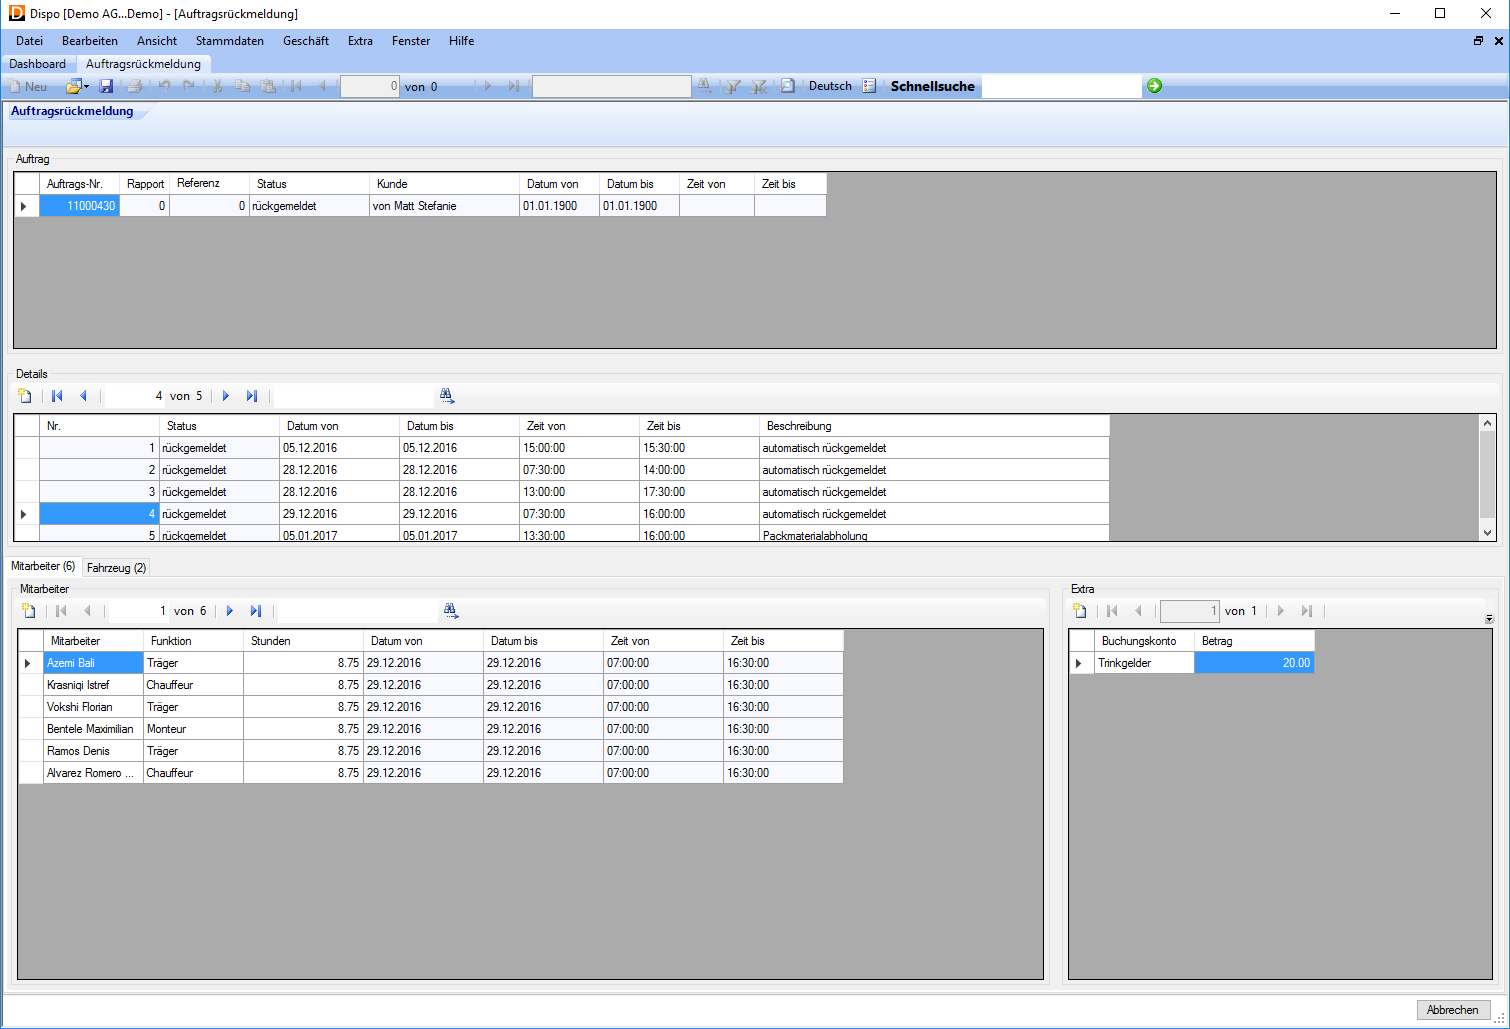The image size is (1510, 1029).
Task: Add new record in Extra toolbar
Action: click(1080, 611)
